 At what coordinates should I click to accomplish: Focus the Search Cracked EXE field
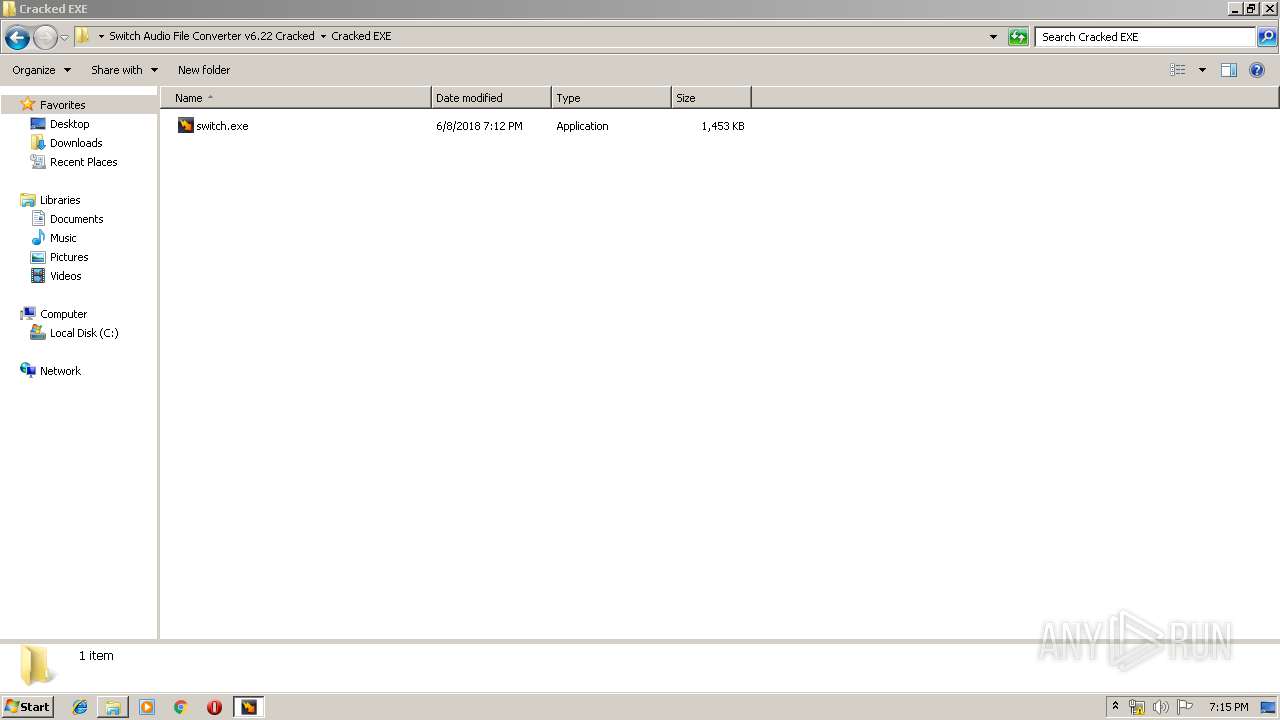[x=1146, y=37]
